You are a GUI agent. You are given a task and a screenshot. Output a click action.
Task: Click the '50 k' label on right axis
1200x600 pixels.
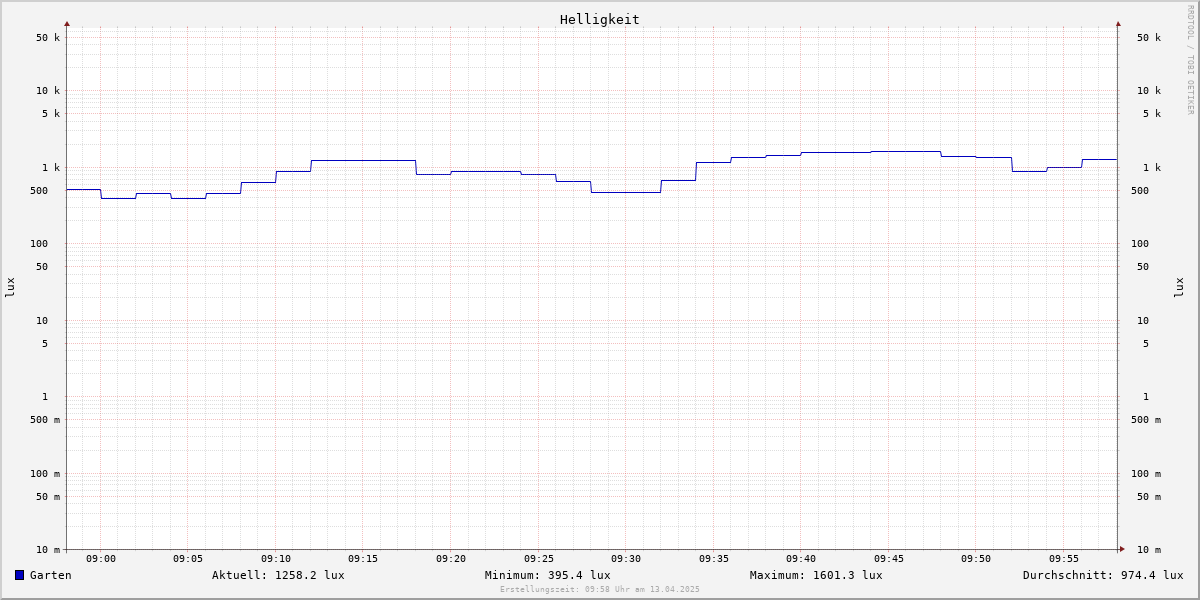1149,38
